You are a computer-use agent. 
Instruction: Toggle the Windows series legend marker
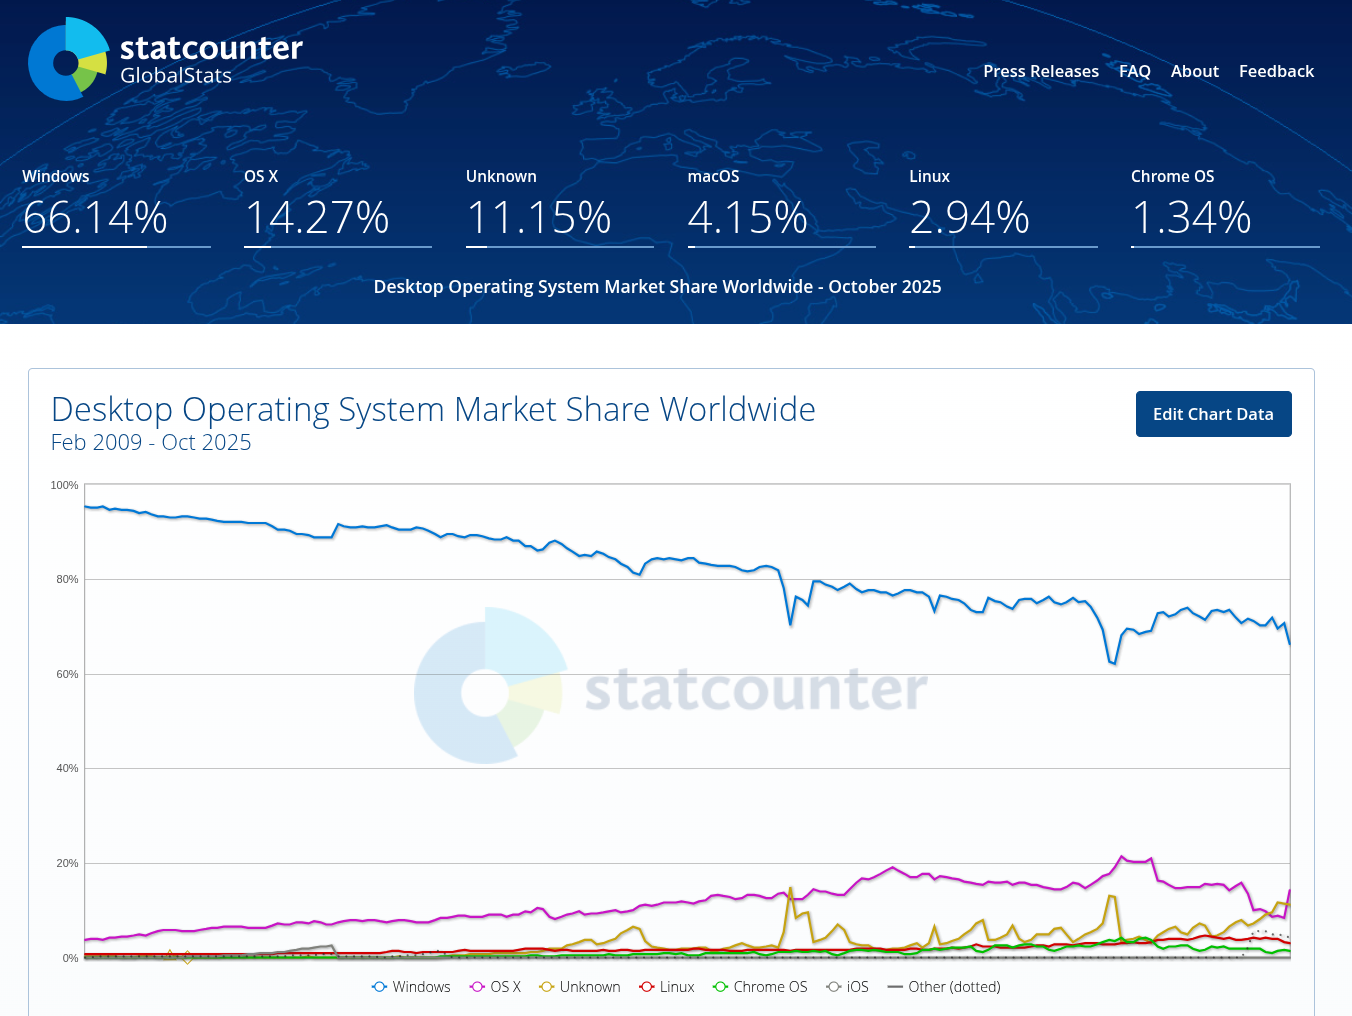point(379,987)
